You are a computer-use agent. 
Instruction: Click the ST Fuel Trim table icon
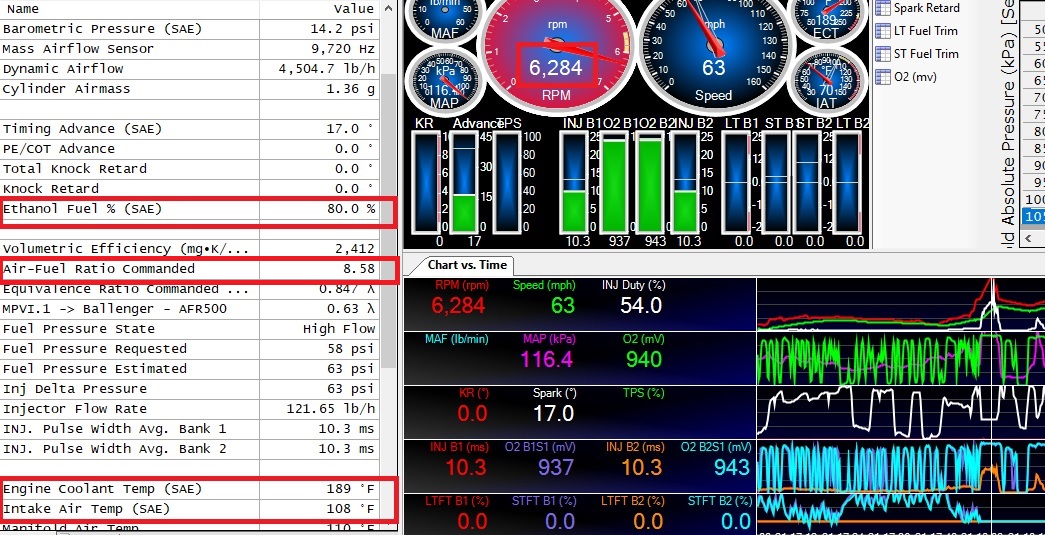click(x=883, y=54)
